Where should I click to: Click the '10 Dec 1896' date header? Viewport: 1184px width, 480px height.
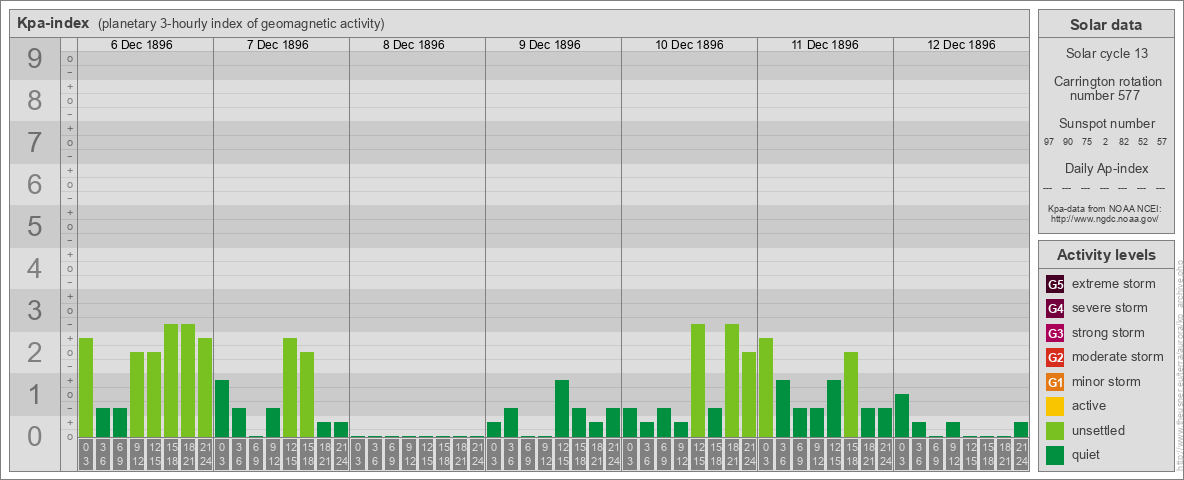(689, 45)
